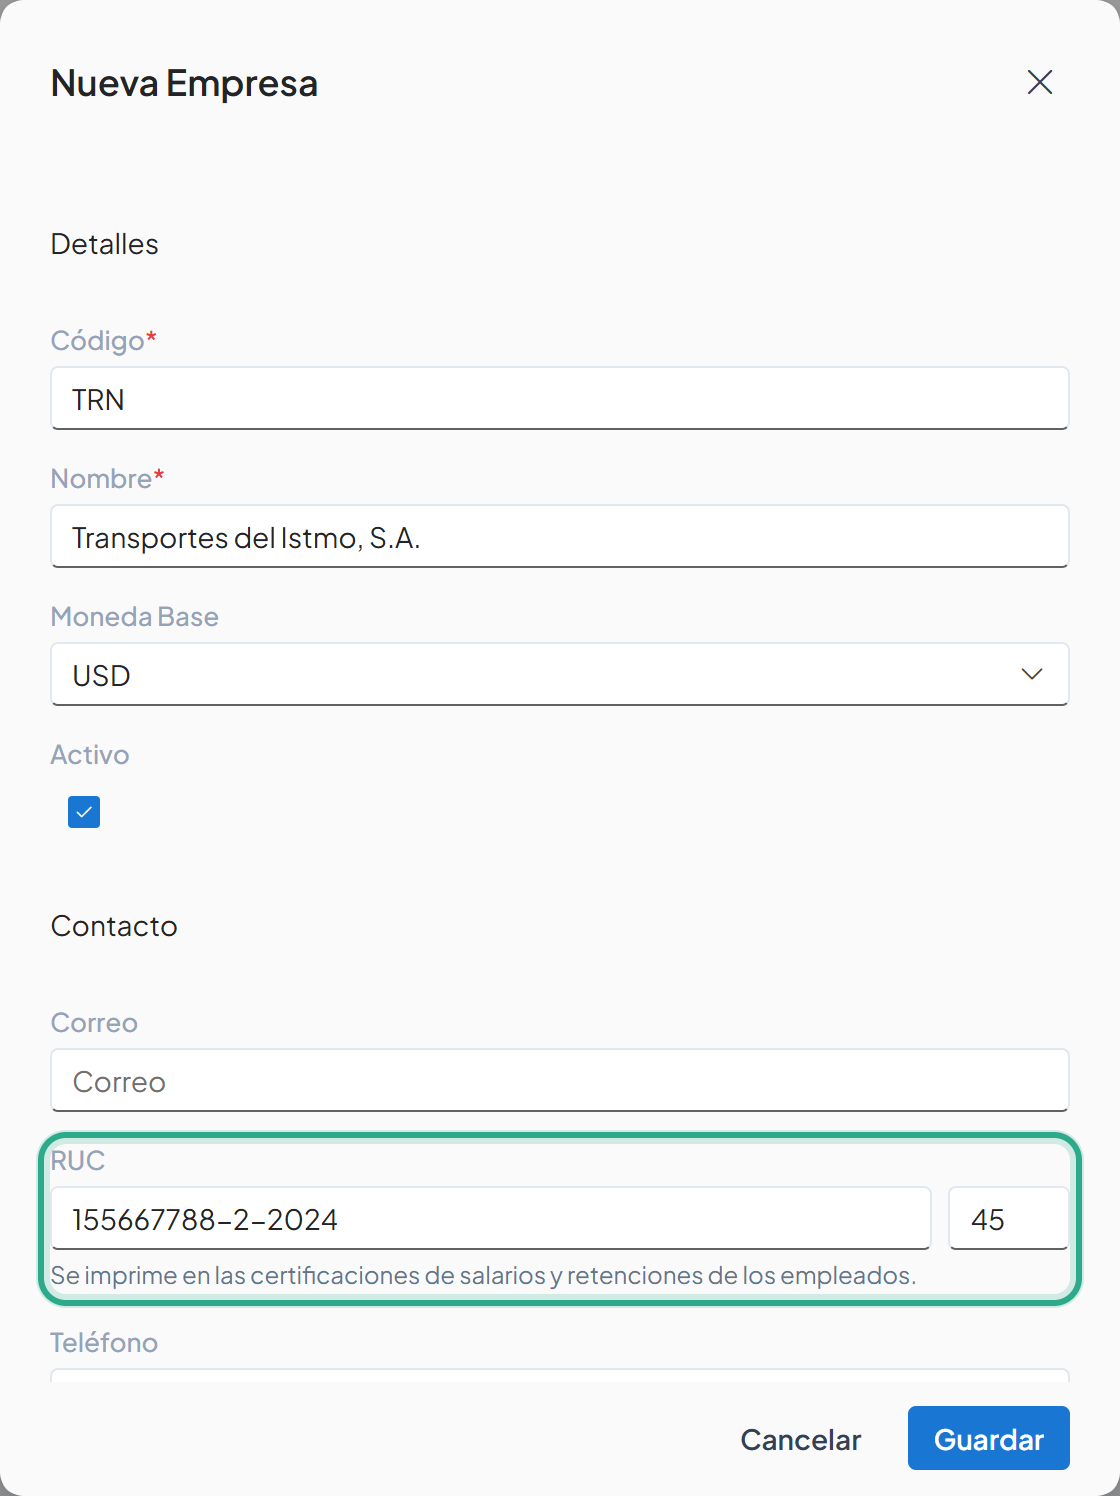Screen dimensions: 1120x1496
Task: Select the RUC check digit field
Action: coord(1009,1218)
